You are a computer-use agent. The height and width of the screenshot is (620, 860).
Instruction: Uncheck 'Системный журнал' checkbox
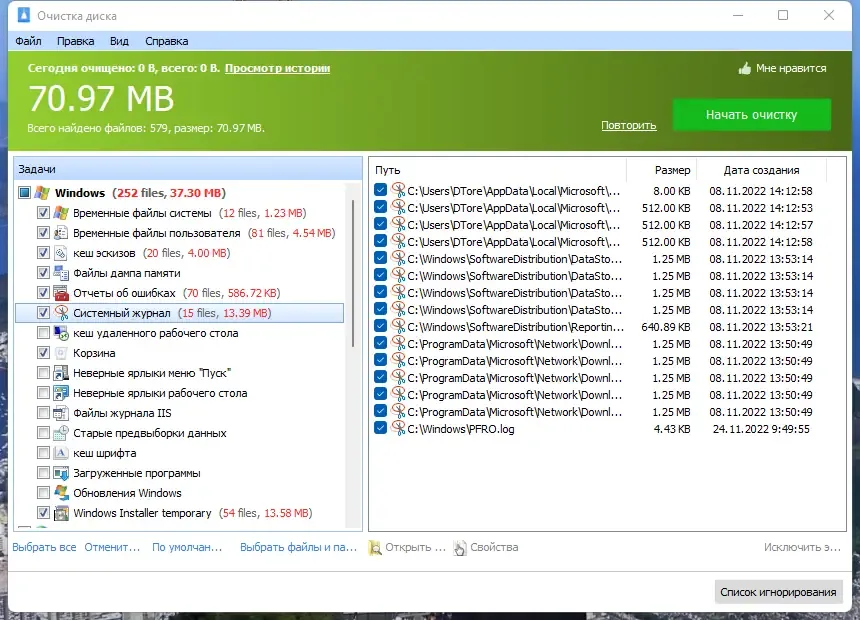coord(43,313)
